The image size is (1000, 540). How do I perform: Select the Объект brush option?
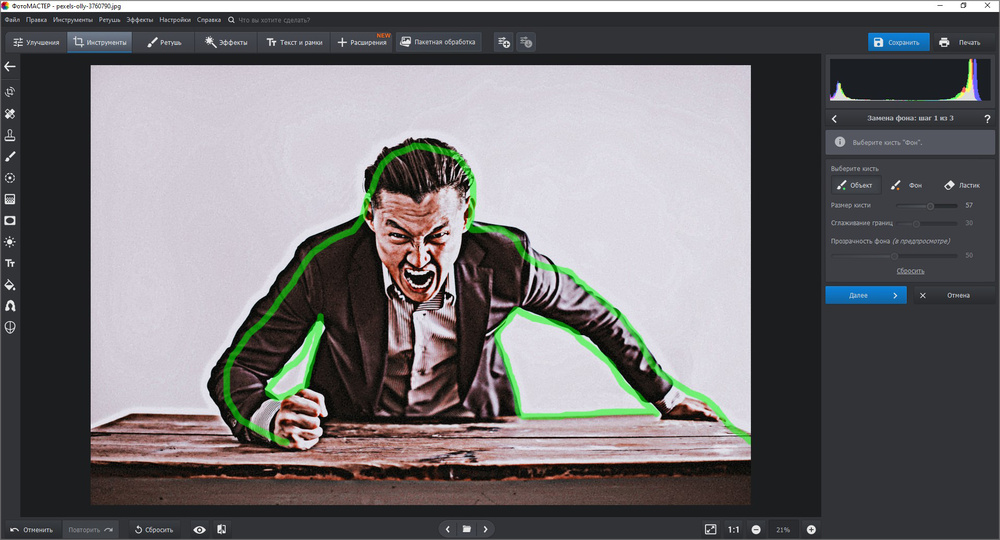[855, 185]
